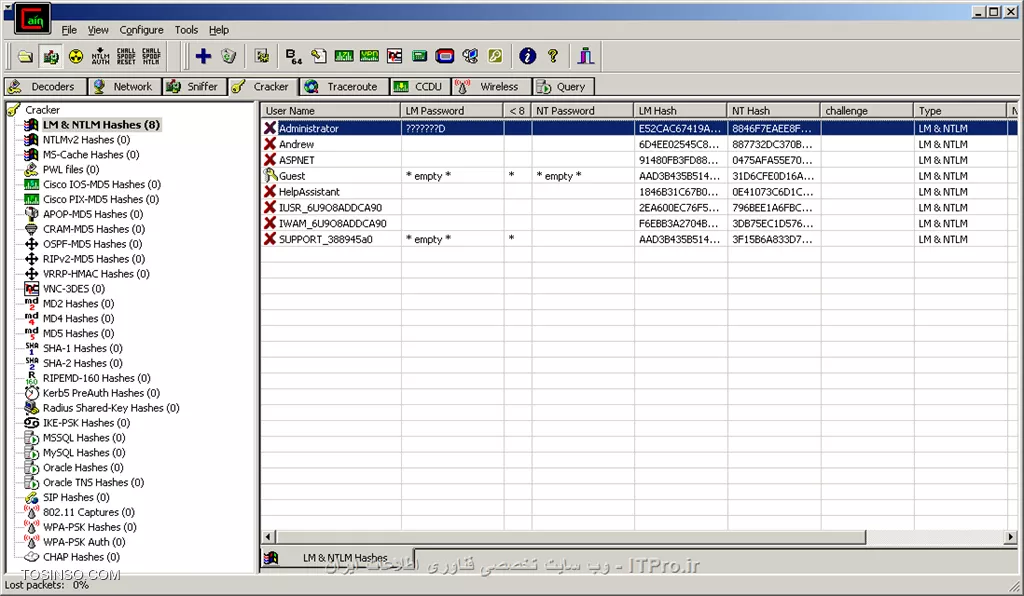Open the Box Revealer monitor icon
The image size is (1024, 596).
pyautogui.click(x=470, y=56)
